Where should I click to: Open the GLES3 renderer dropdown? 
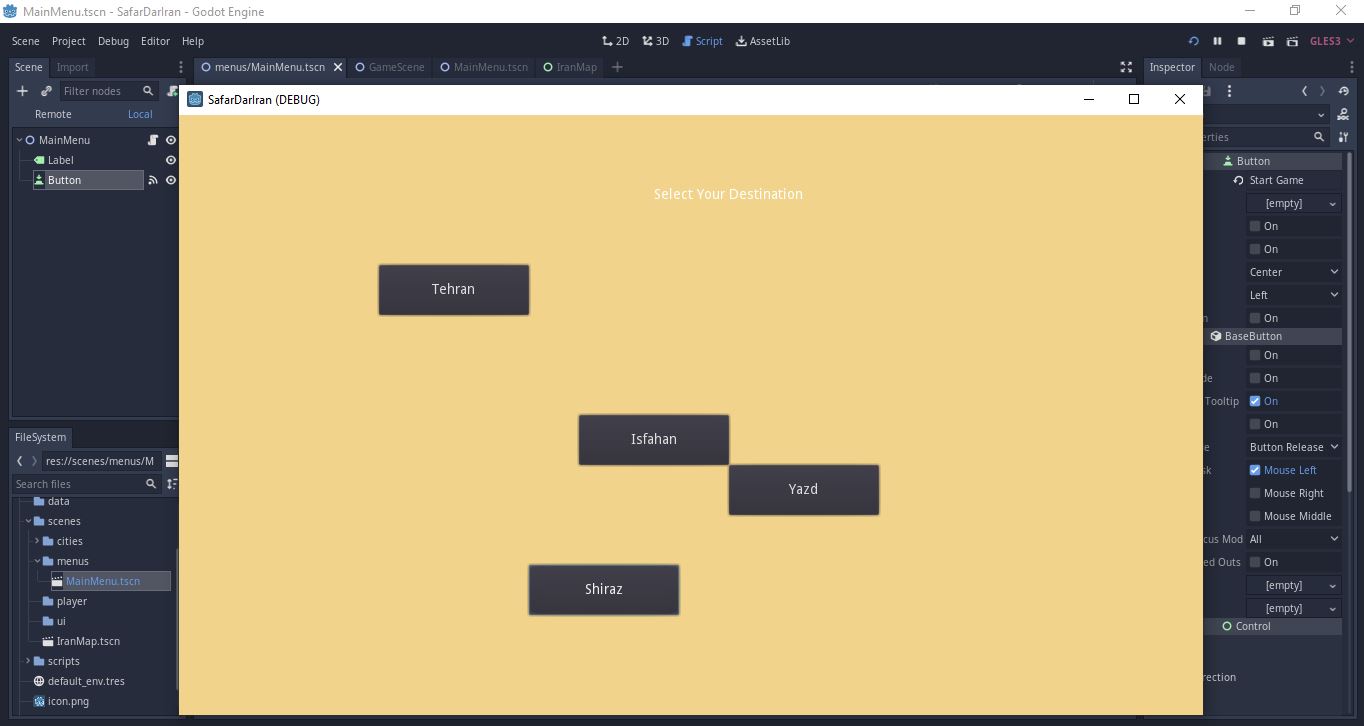click(x=1331, y=41)
